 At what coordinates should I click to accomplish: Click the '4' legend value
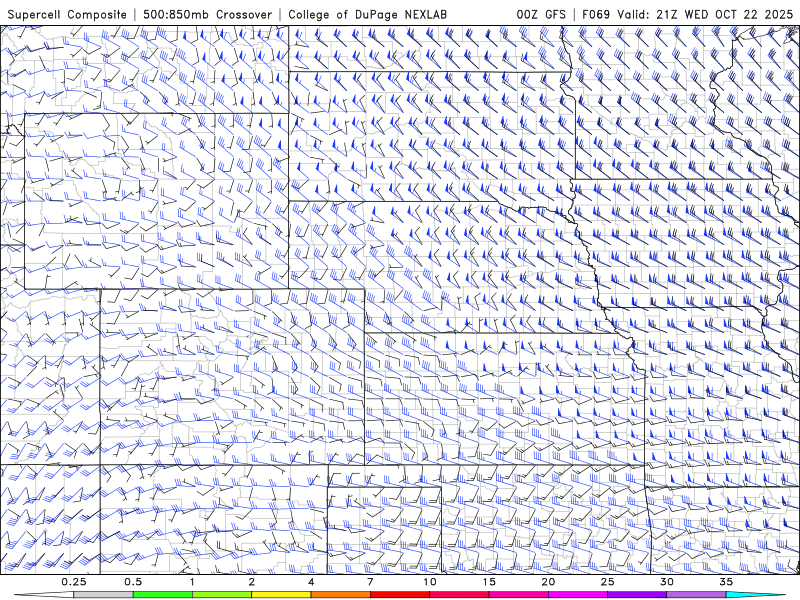tap(311, 582)
